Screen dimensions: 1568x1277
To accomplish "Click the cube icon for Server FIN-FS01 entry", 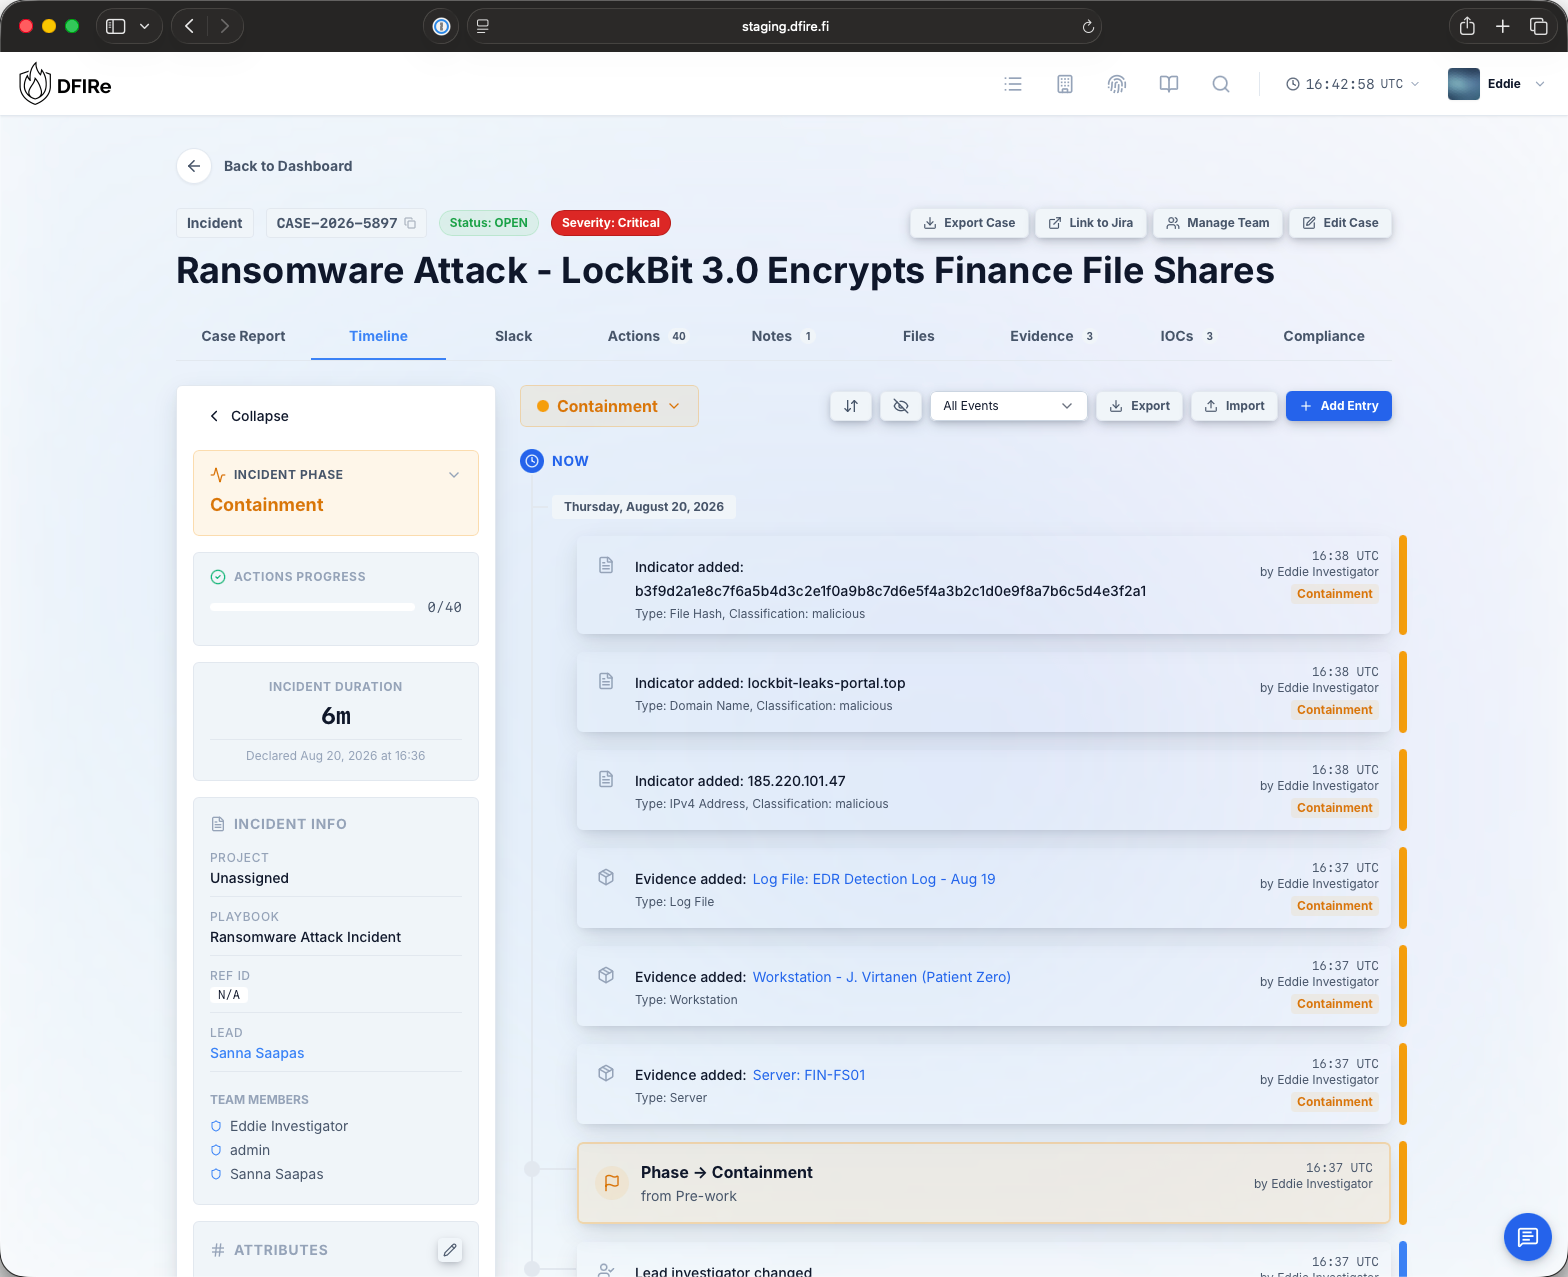I will [x=606, y=1073].
